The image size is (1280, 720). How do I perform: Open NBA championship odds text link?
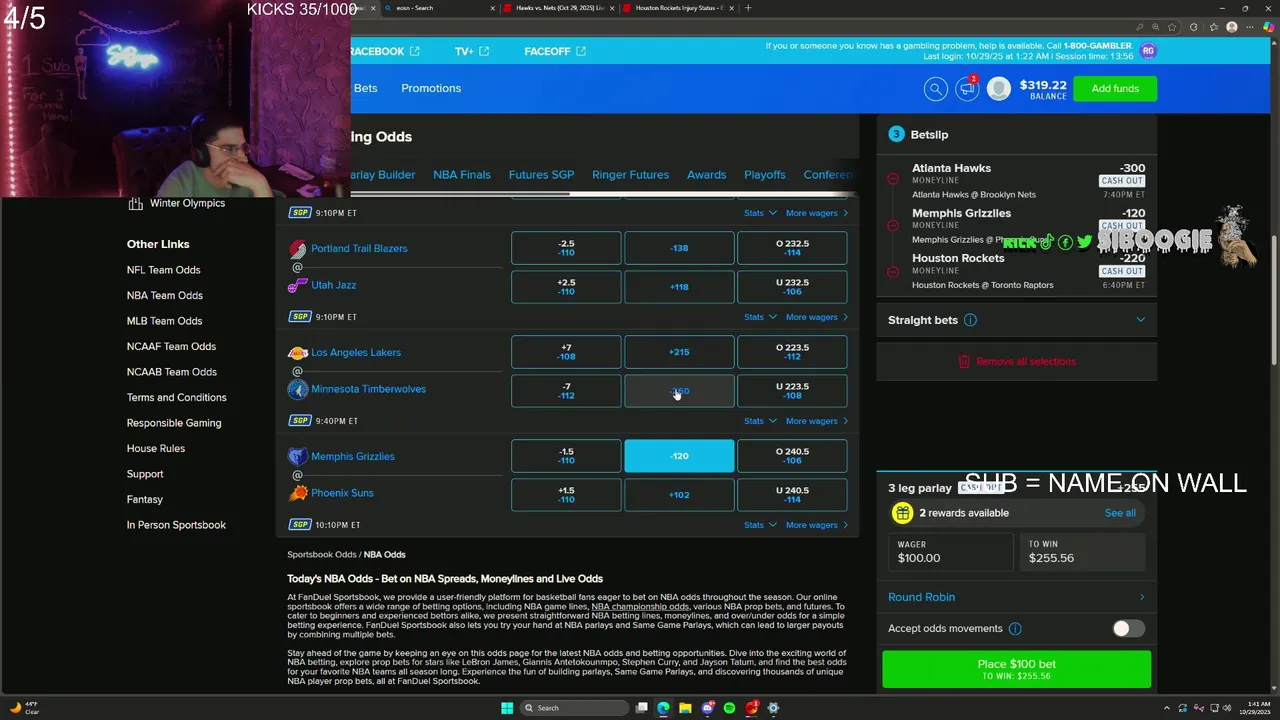pyautogui.click(x=640, y=607)
